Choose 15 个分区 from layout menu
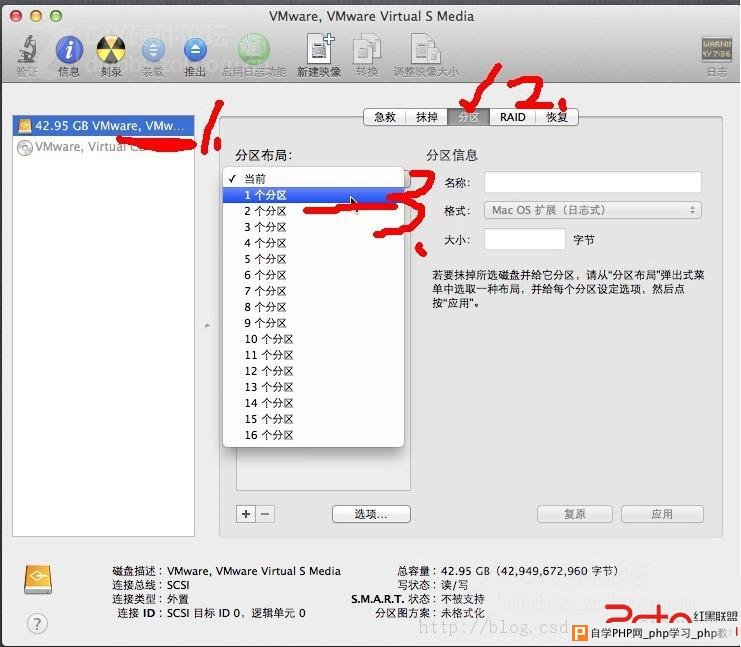 [313, 419]
